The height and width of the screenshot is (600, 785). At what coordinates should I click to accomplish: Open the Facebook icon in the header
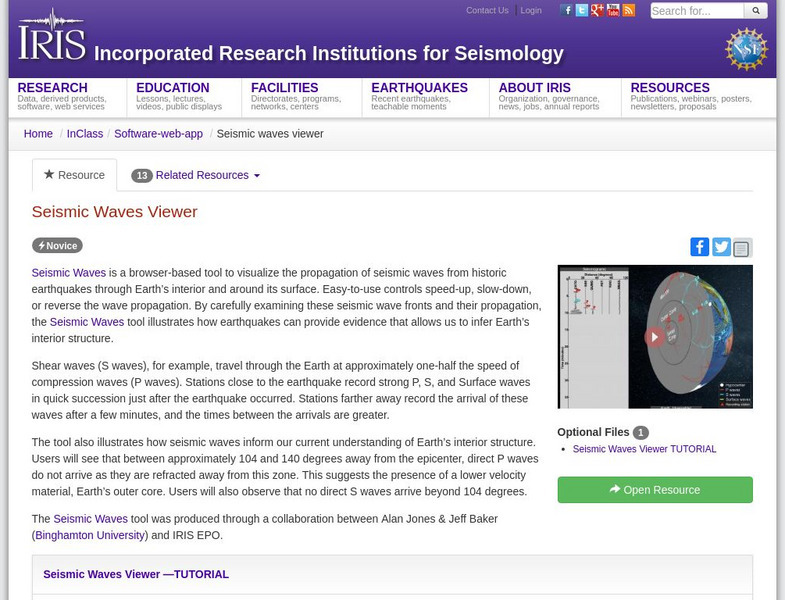[x=567, y=11]
